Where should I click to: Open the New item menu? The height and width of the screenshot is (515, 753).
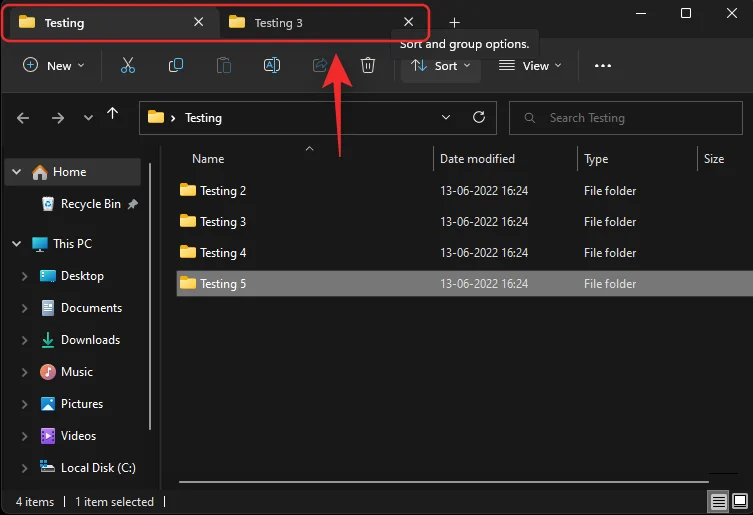(x=54, y=65)
